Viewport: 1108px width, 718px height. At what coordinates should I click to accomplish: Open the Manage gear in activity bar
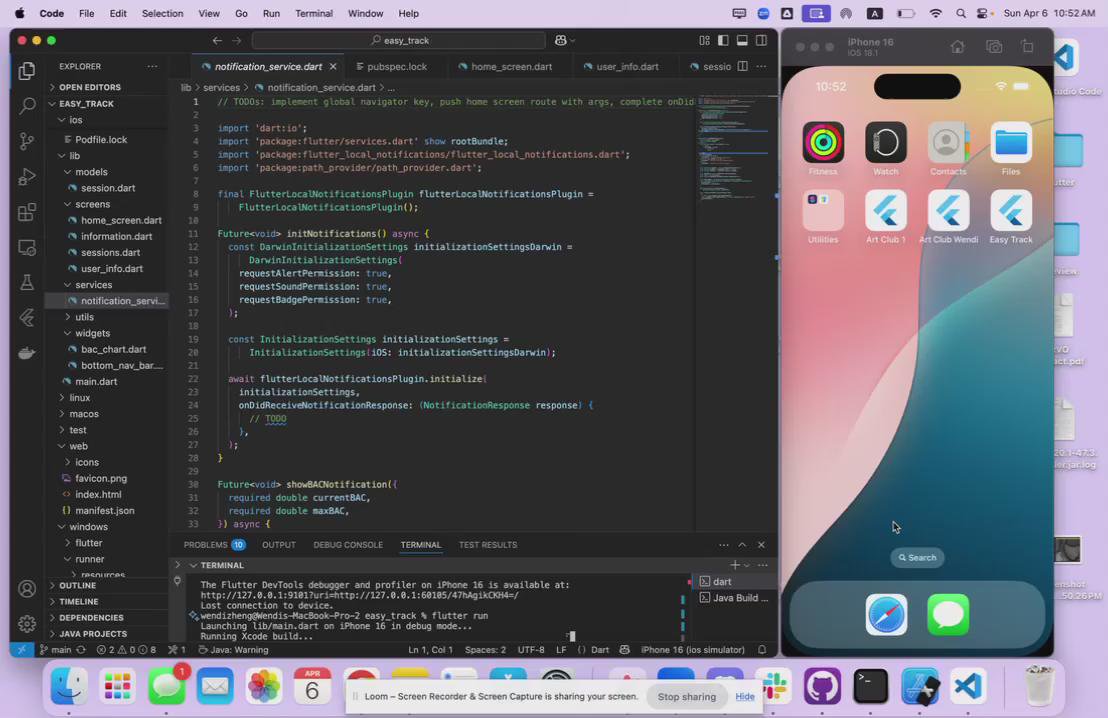(27, 624)
